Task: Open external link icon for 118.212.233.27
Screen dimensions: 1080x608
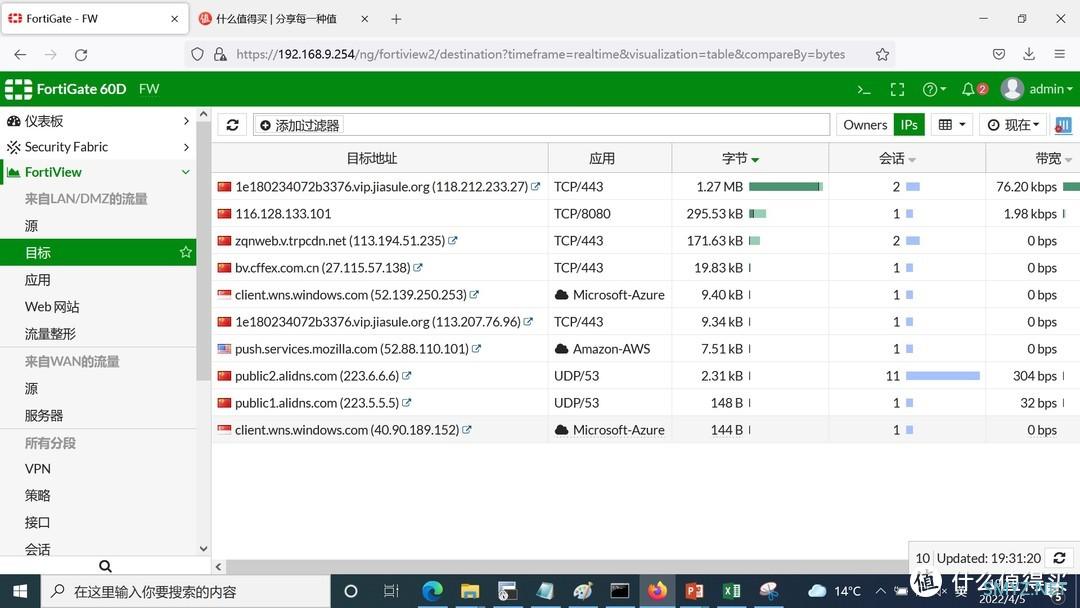Action: click(x=536, y=186)
